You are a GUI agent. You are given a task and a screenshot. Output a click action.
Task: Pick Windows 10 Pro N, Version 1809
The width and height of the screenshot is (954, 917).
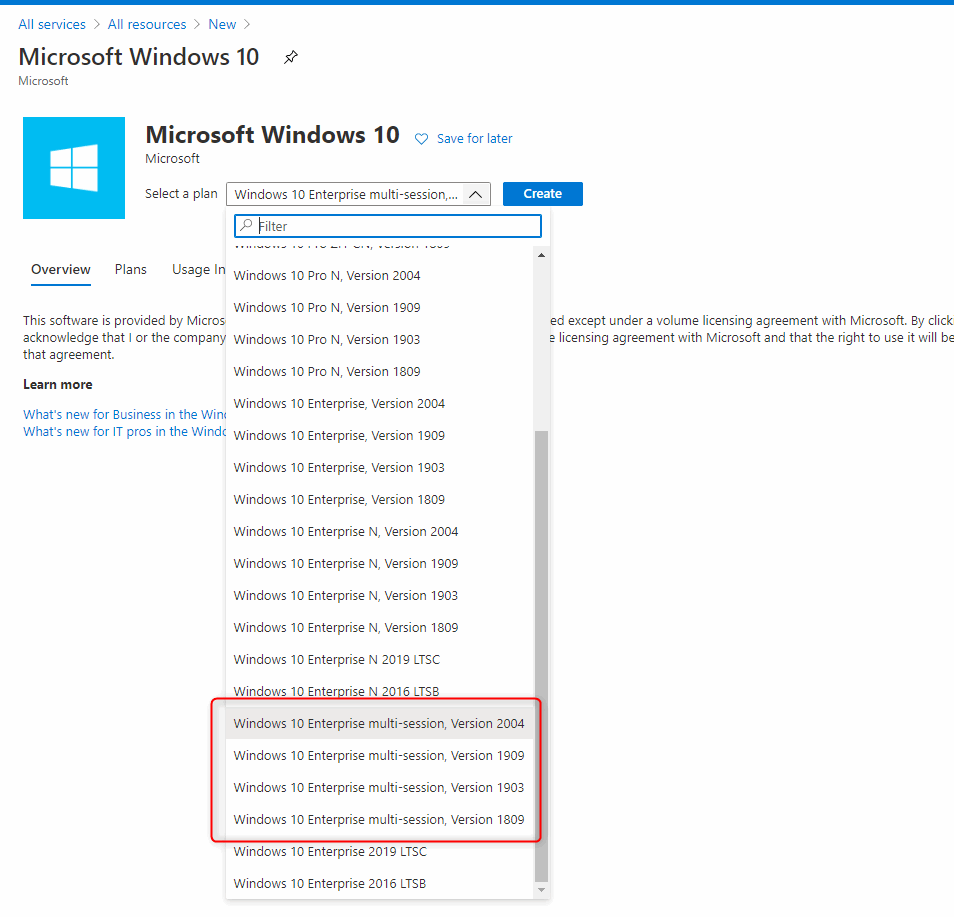[x=380, y=372]
